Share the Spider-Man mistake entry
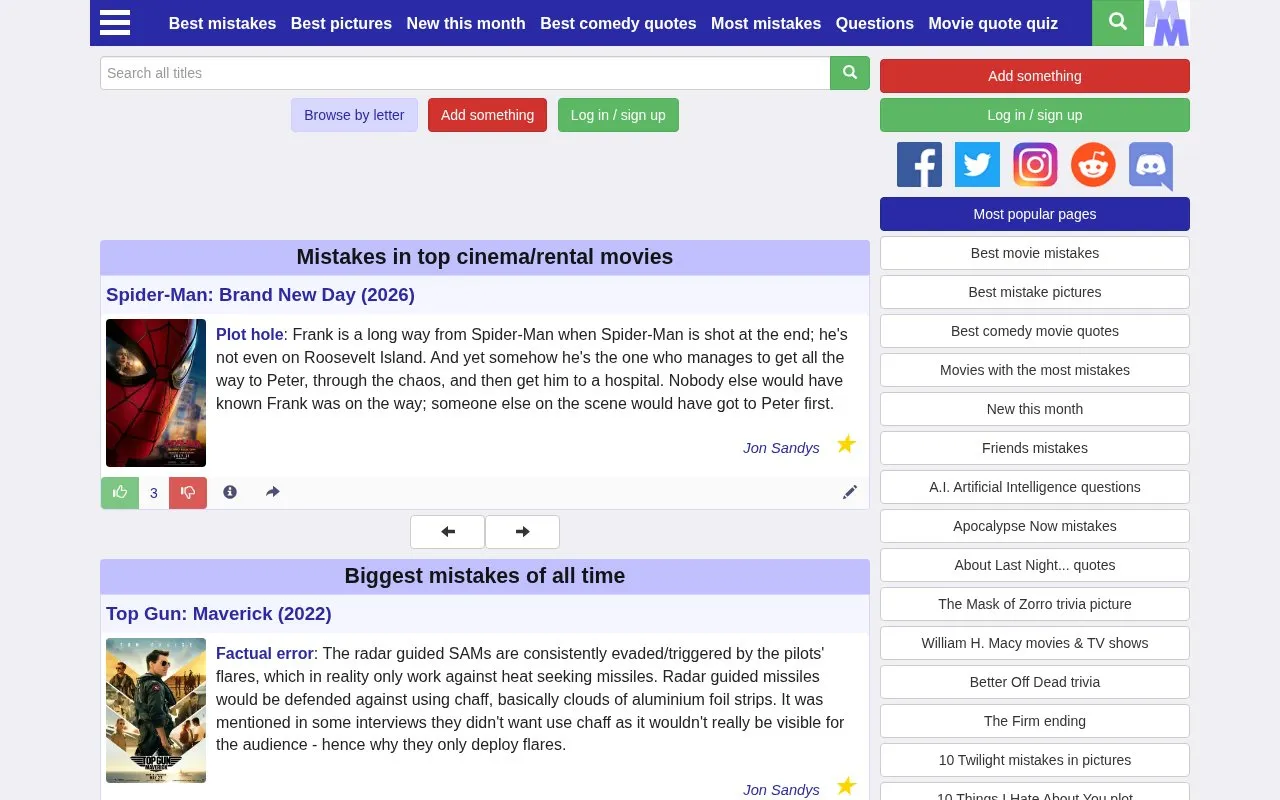Viewport: 1280px width, 800px height. (272, 492)
